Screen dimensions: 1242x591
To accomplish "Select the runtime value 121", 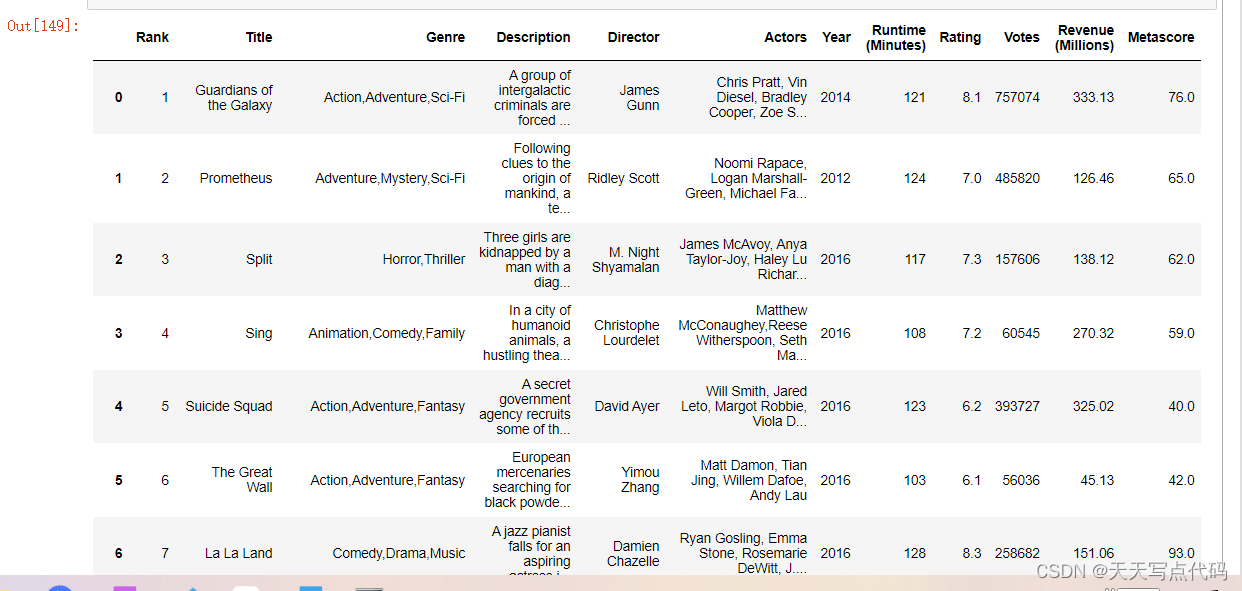I will [914, 98].
